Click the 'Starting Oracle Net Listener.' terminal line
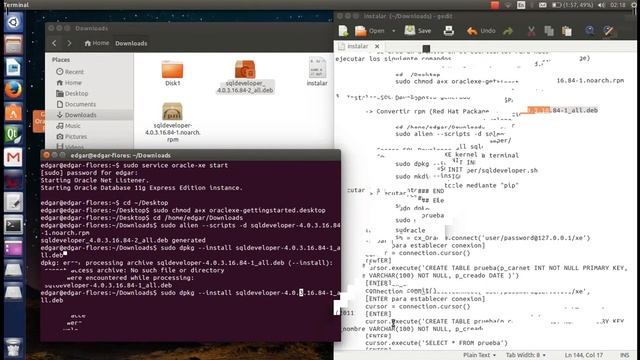Screen dimensions: 640x360 click(95, 180)
